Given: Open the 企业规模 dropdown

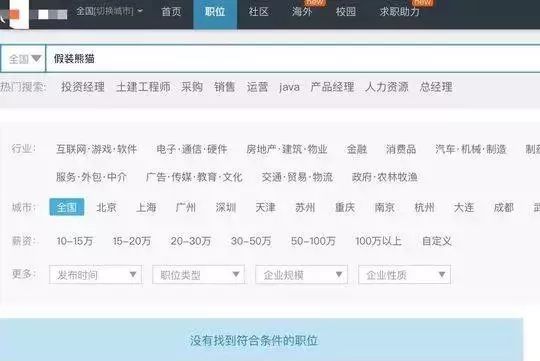Looking at the screenshot, I should [x=301, y=275].
